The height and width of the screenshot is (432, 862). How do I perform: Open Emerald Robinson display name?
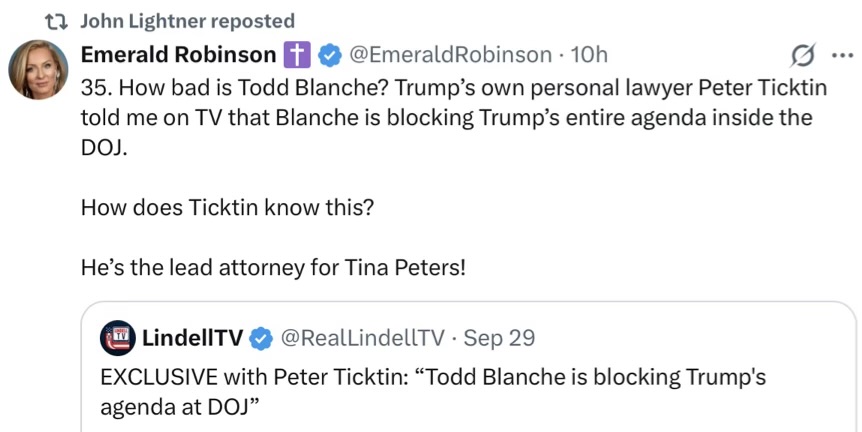(x=177, y=54)
